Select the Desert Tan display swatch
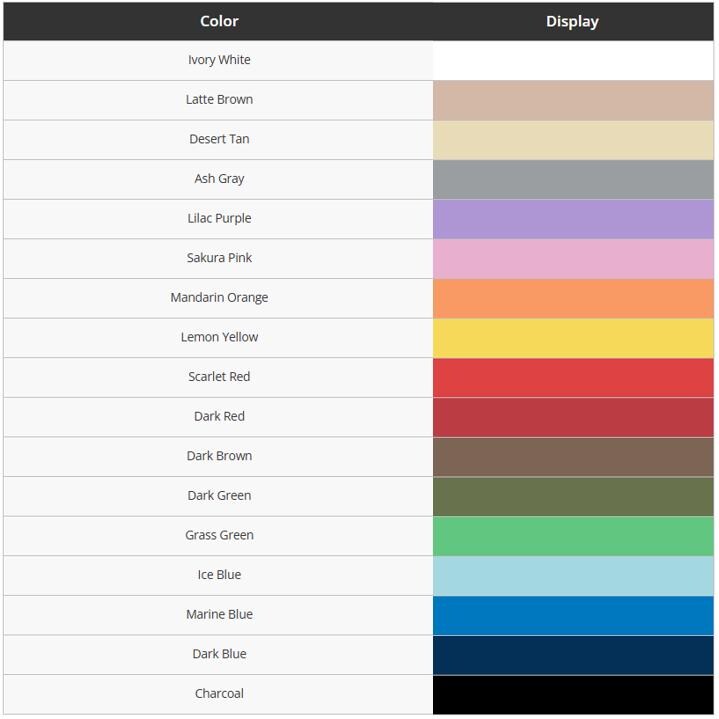 (x=573, y=140)
